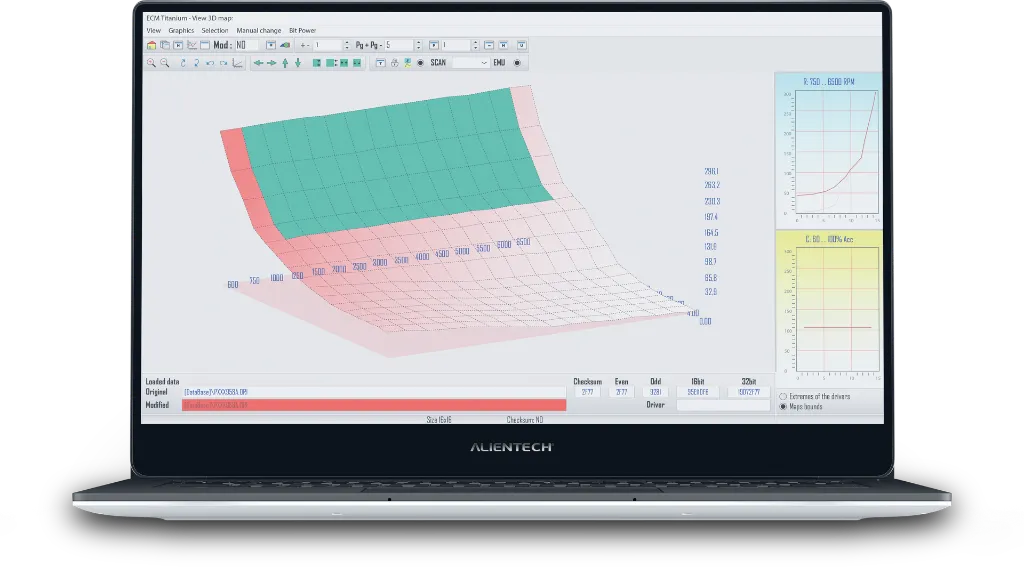Open the SCAN dropdown list
The height and width of the screenshot is (567, 1024).
[x=470, y=63]
